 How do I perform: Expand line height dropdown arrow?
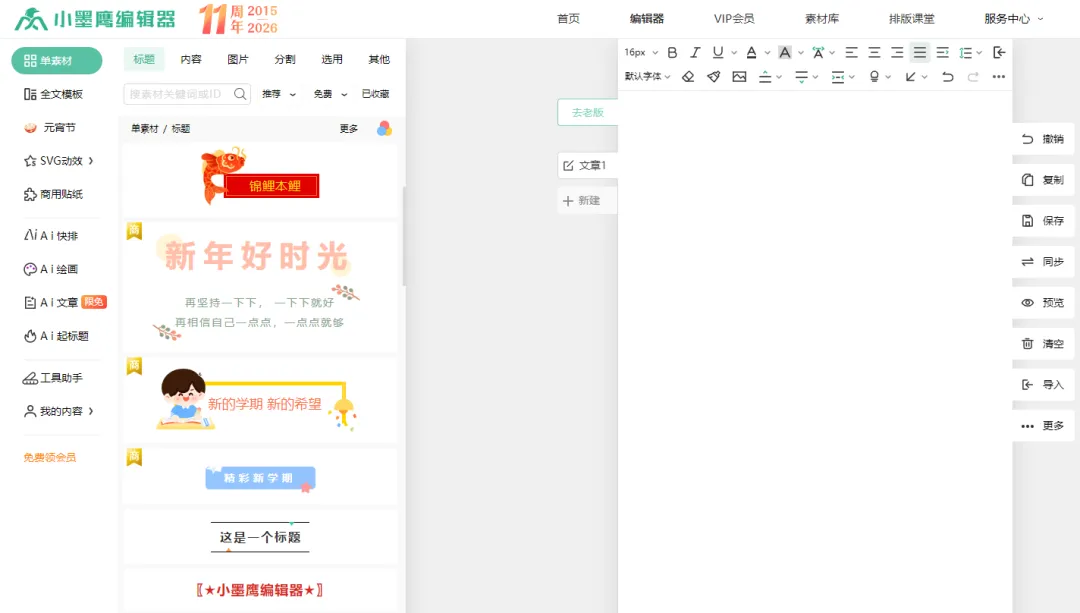[x=979, y=52]
